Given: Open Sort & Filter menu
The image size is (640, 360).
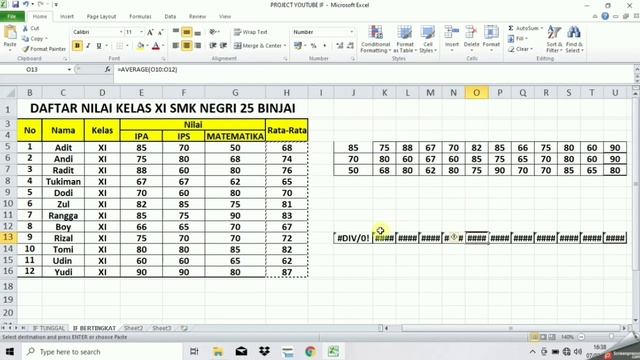Looking at the screenshot, I should click(554, 39).
